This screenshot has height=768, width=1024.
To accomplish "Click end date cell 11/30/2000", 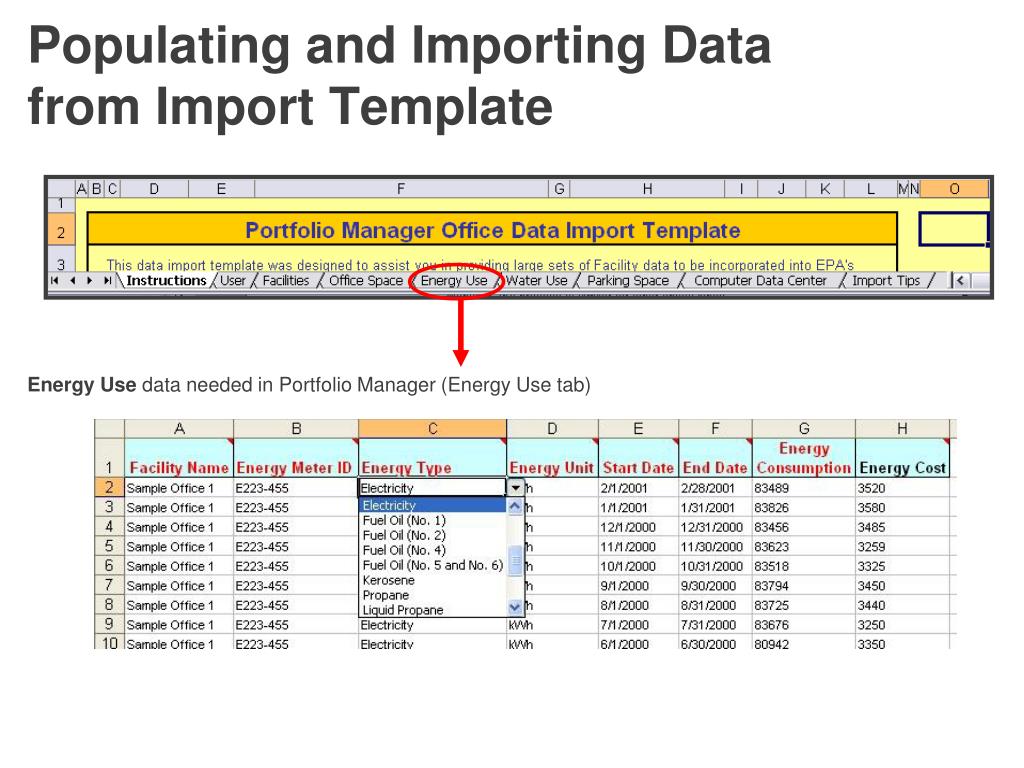I will (715, 547).
